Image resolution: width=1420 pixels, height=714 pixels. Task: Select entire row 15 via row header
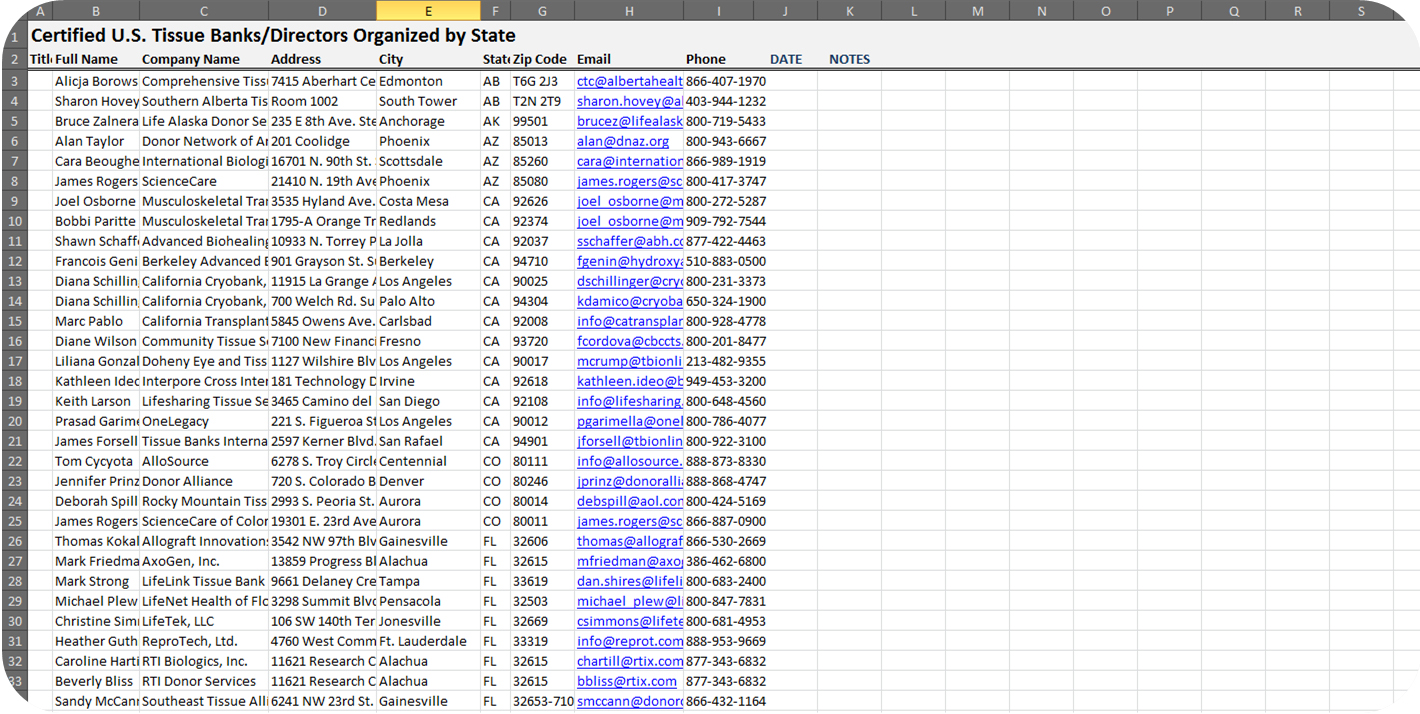click(x=14, y=321)
